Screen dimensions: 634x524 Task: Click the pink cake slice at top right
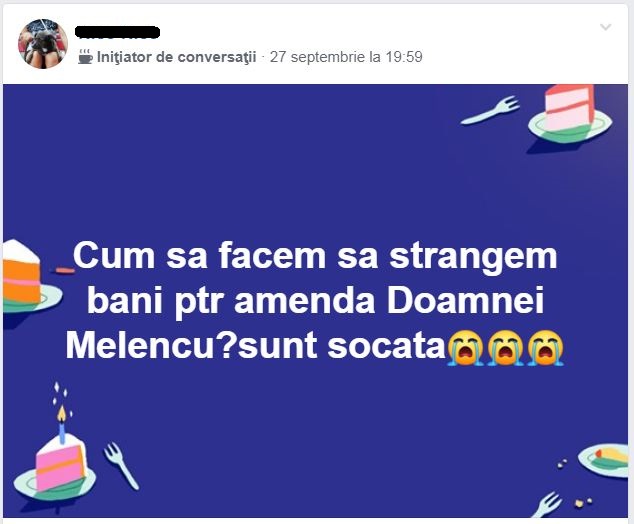(x=569, y=107)
